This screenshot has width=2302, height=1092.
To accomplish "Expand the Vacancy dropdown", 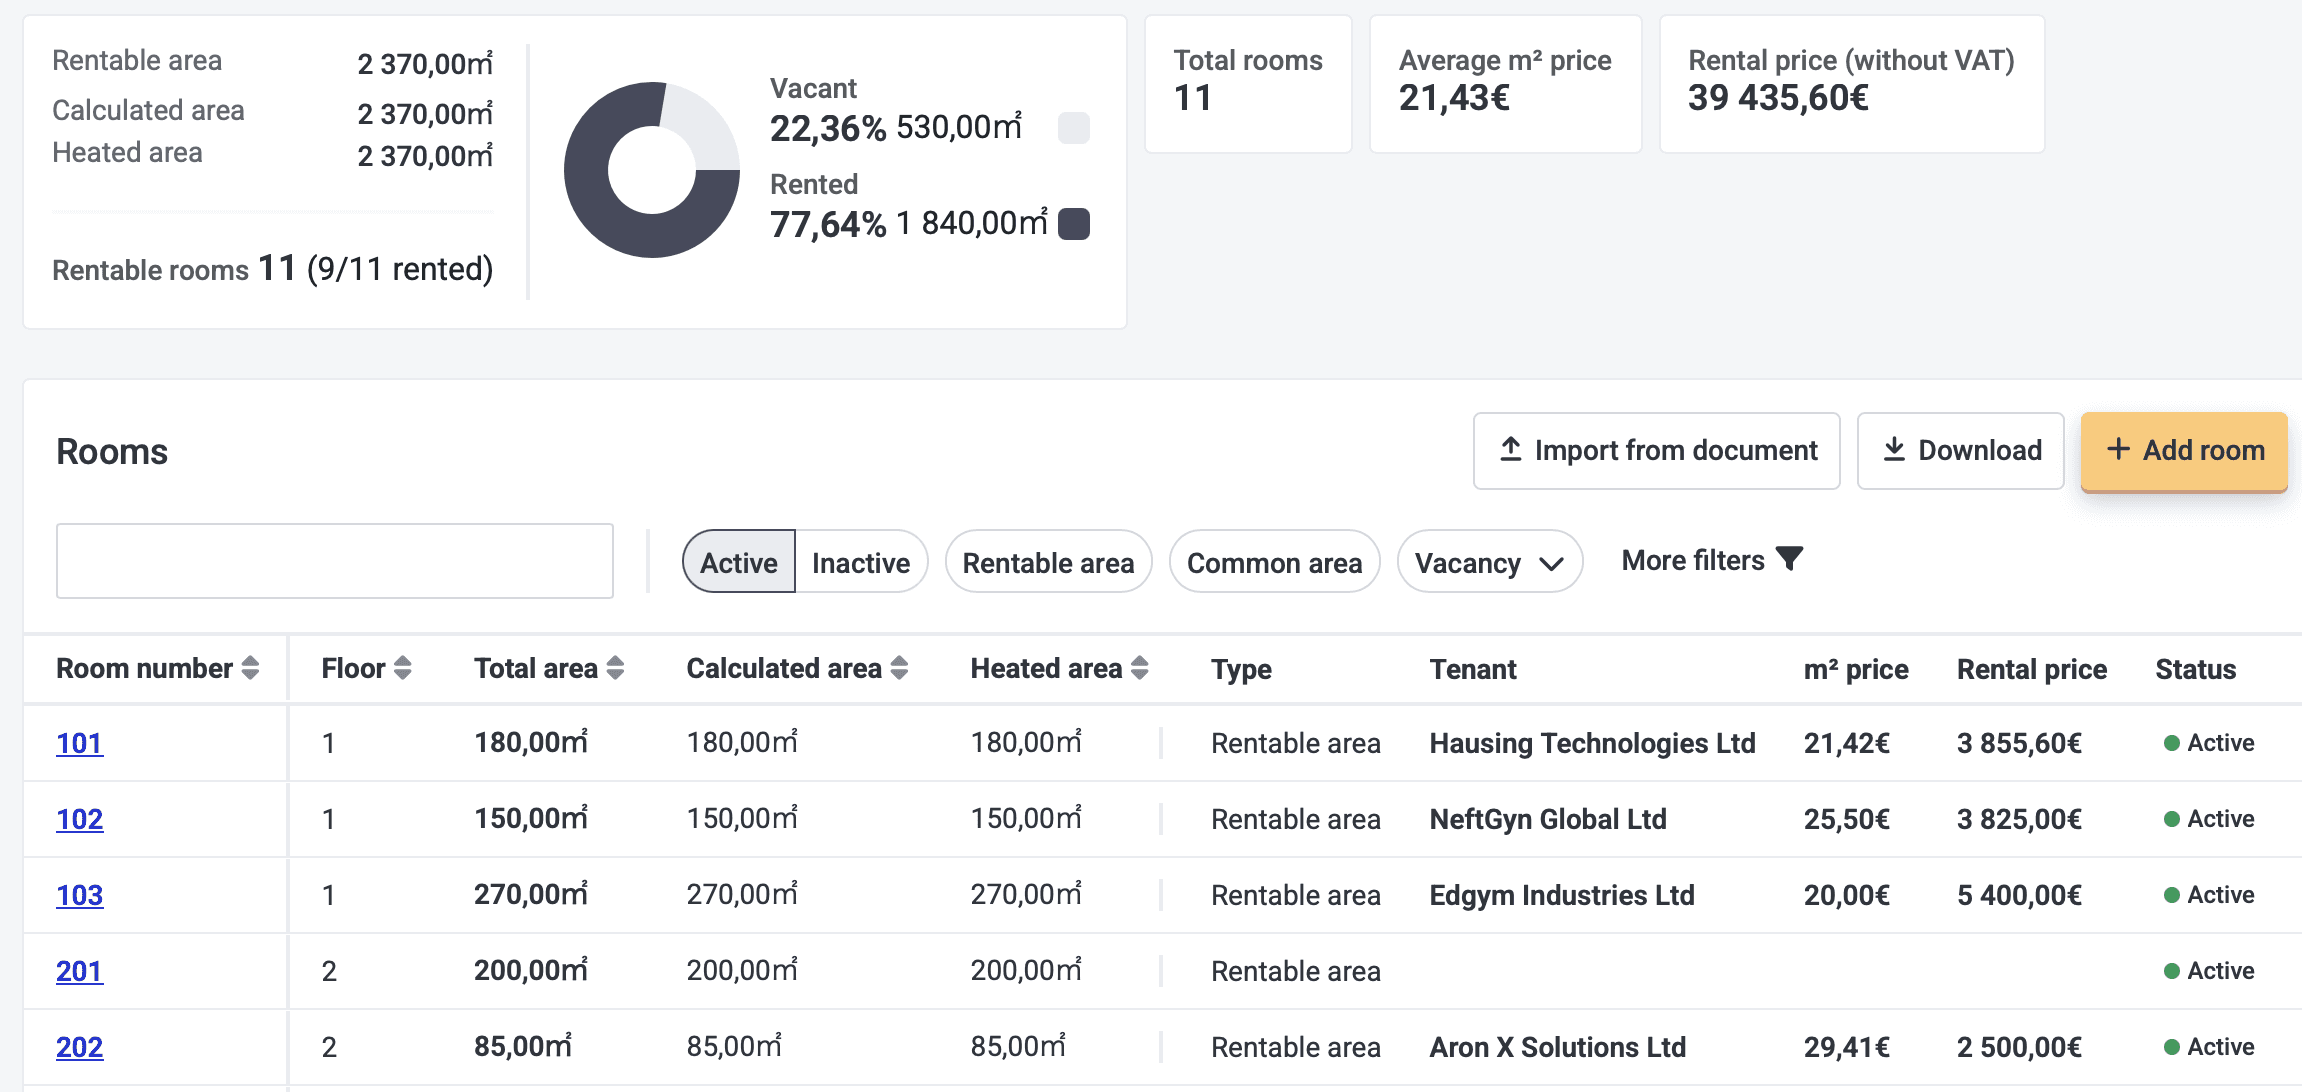I will [1488, 562].
